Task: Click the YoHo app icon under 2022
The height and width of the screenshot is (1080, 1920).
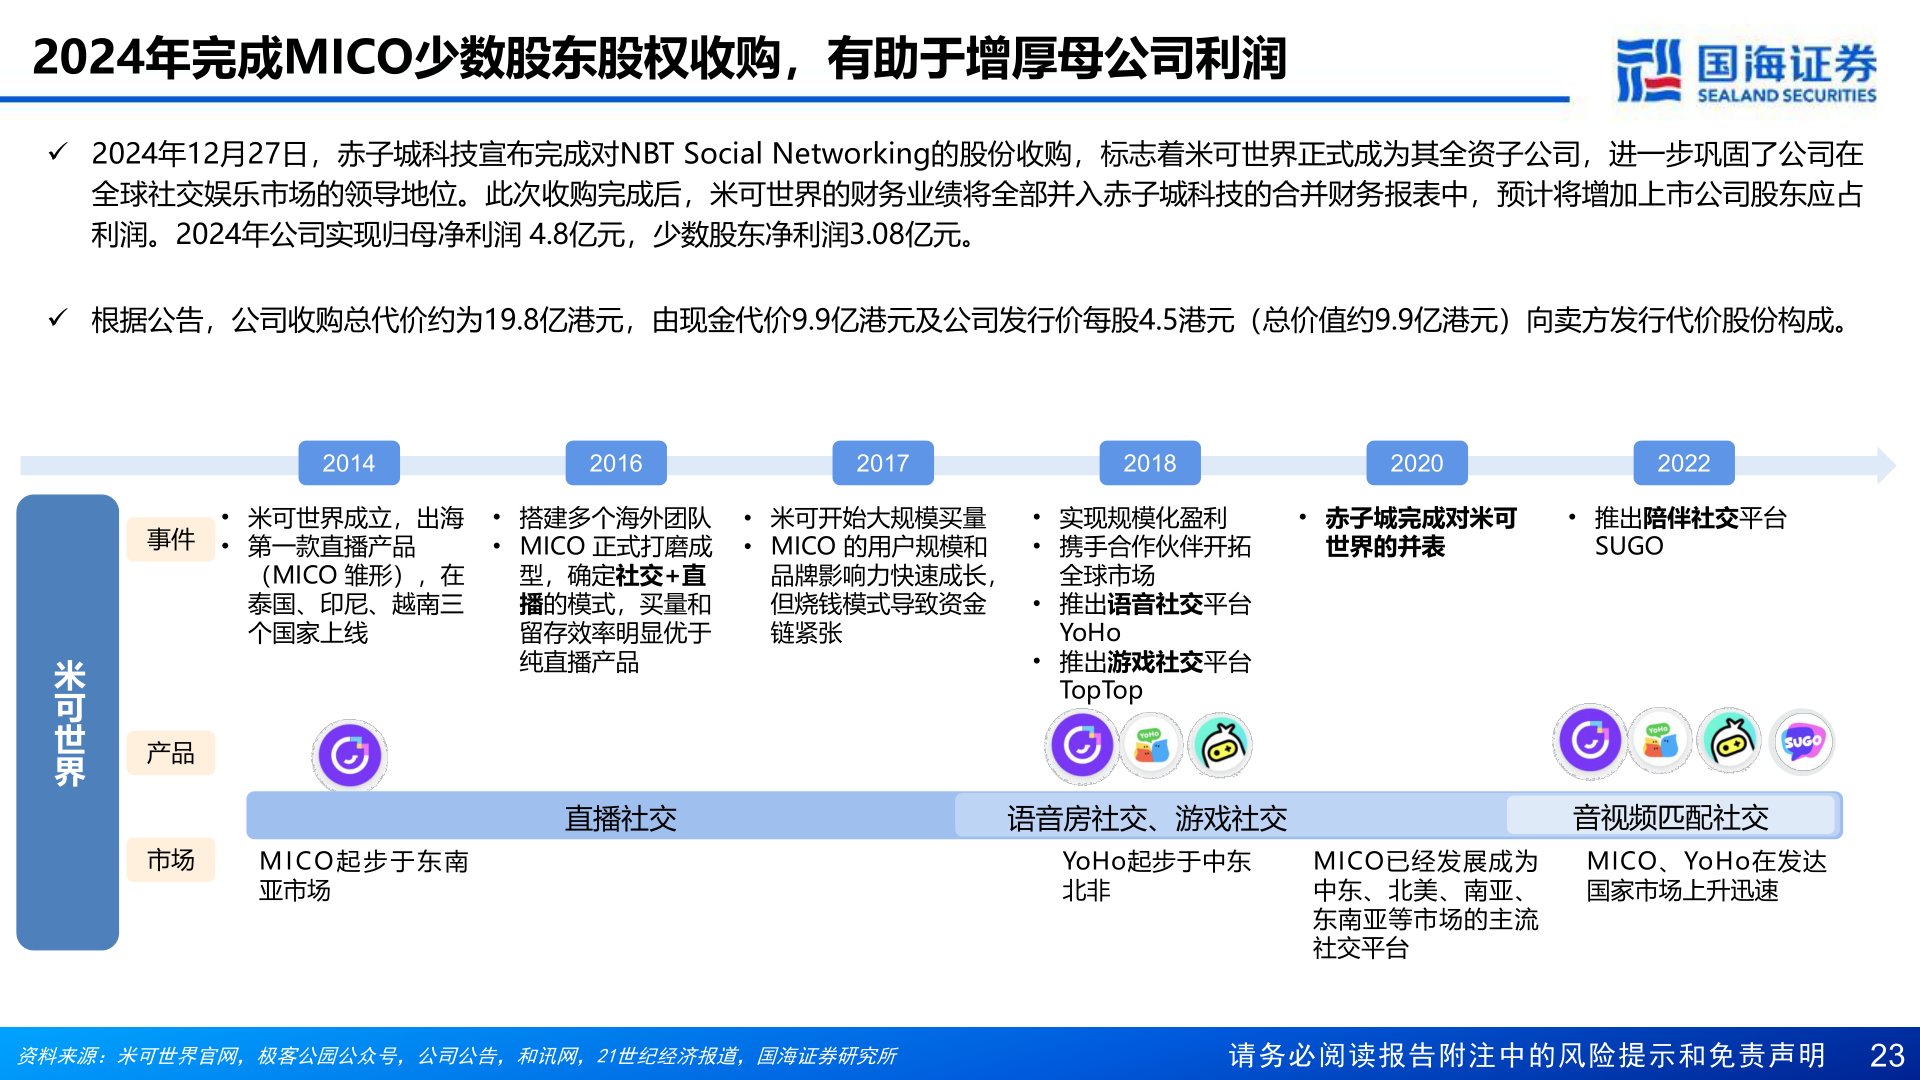Action: (1660, 741)
